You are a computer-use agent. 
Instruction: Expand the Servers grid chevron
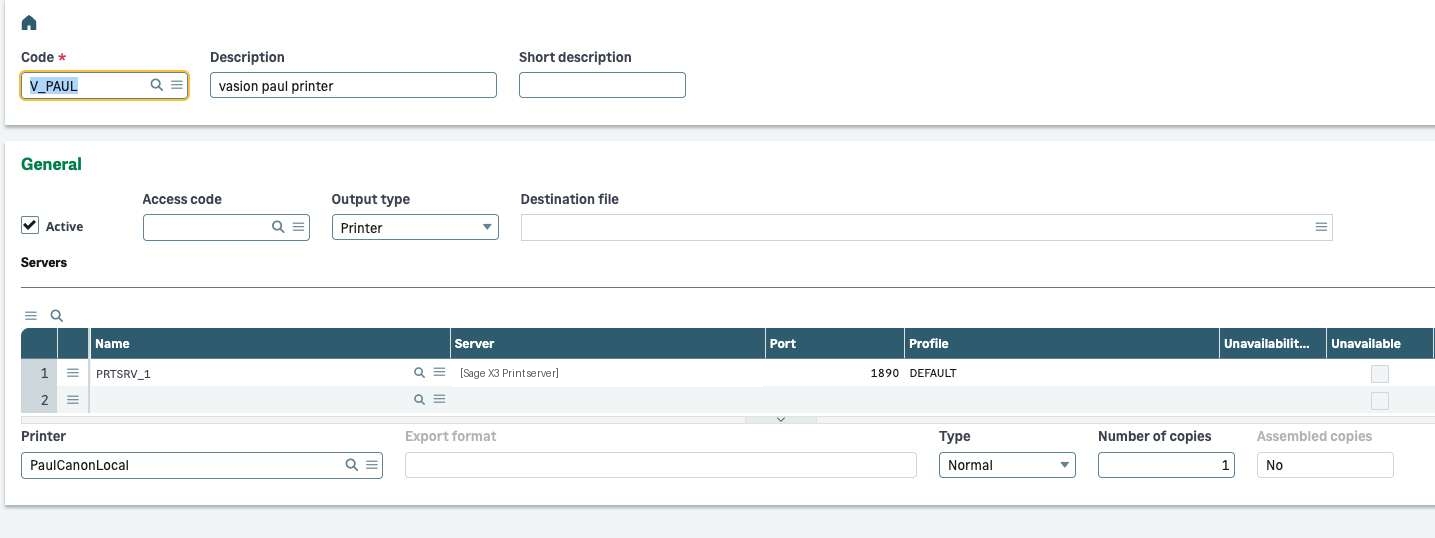click(781, 419)
